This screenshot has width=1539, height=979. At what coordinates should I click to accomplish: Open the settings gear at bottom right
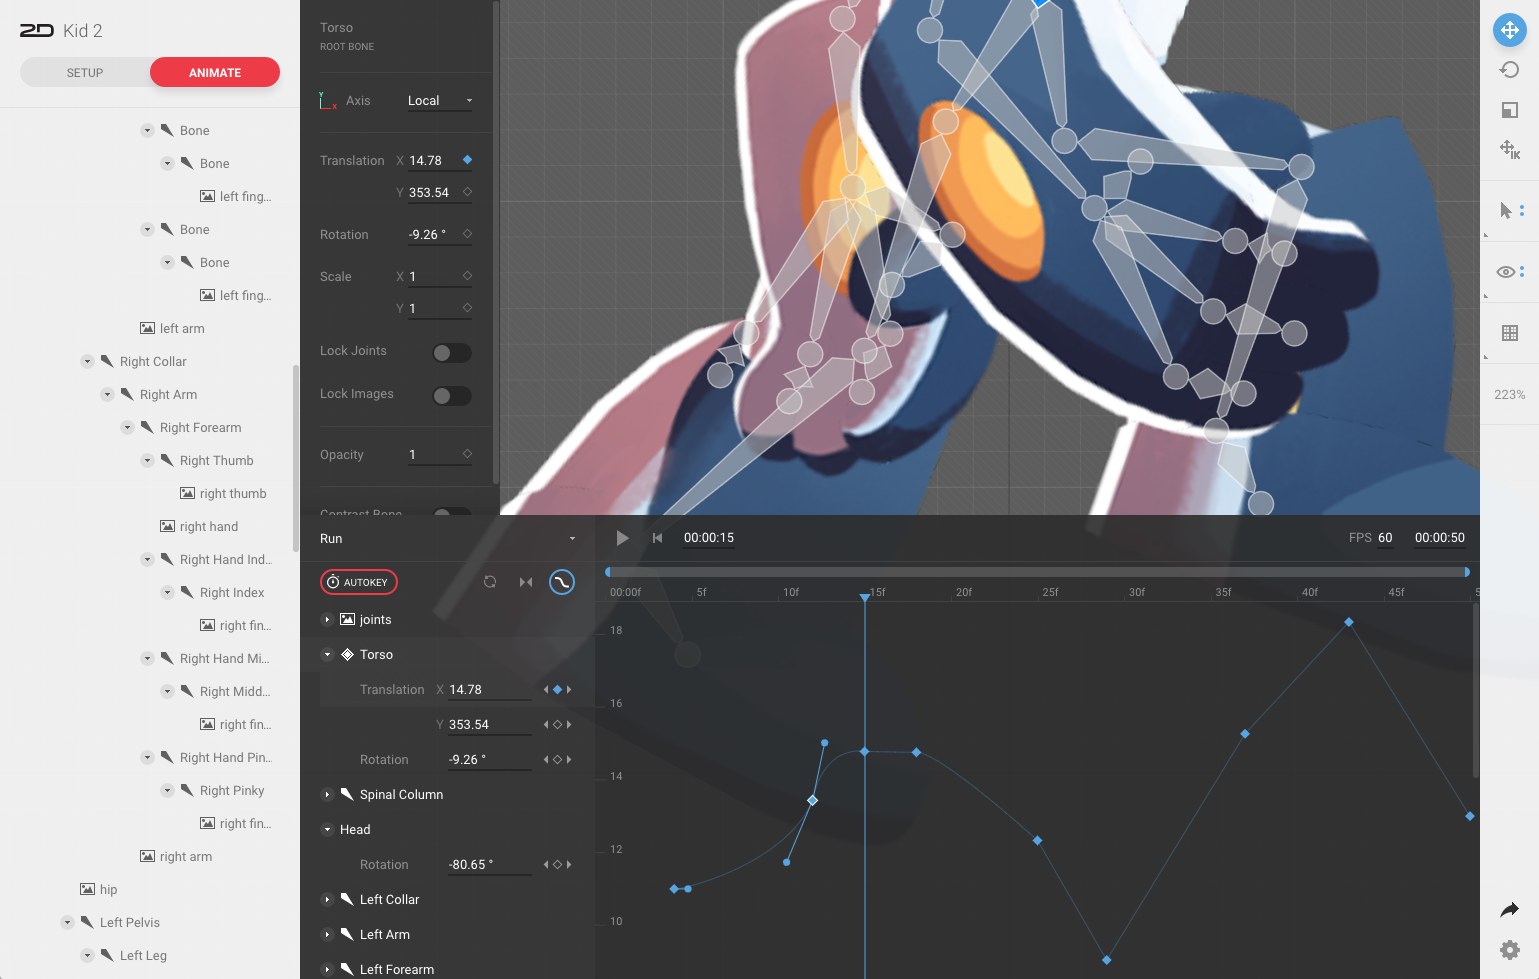pyautogui.click(x=1509, y=949)
